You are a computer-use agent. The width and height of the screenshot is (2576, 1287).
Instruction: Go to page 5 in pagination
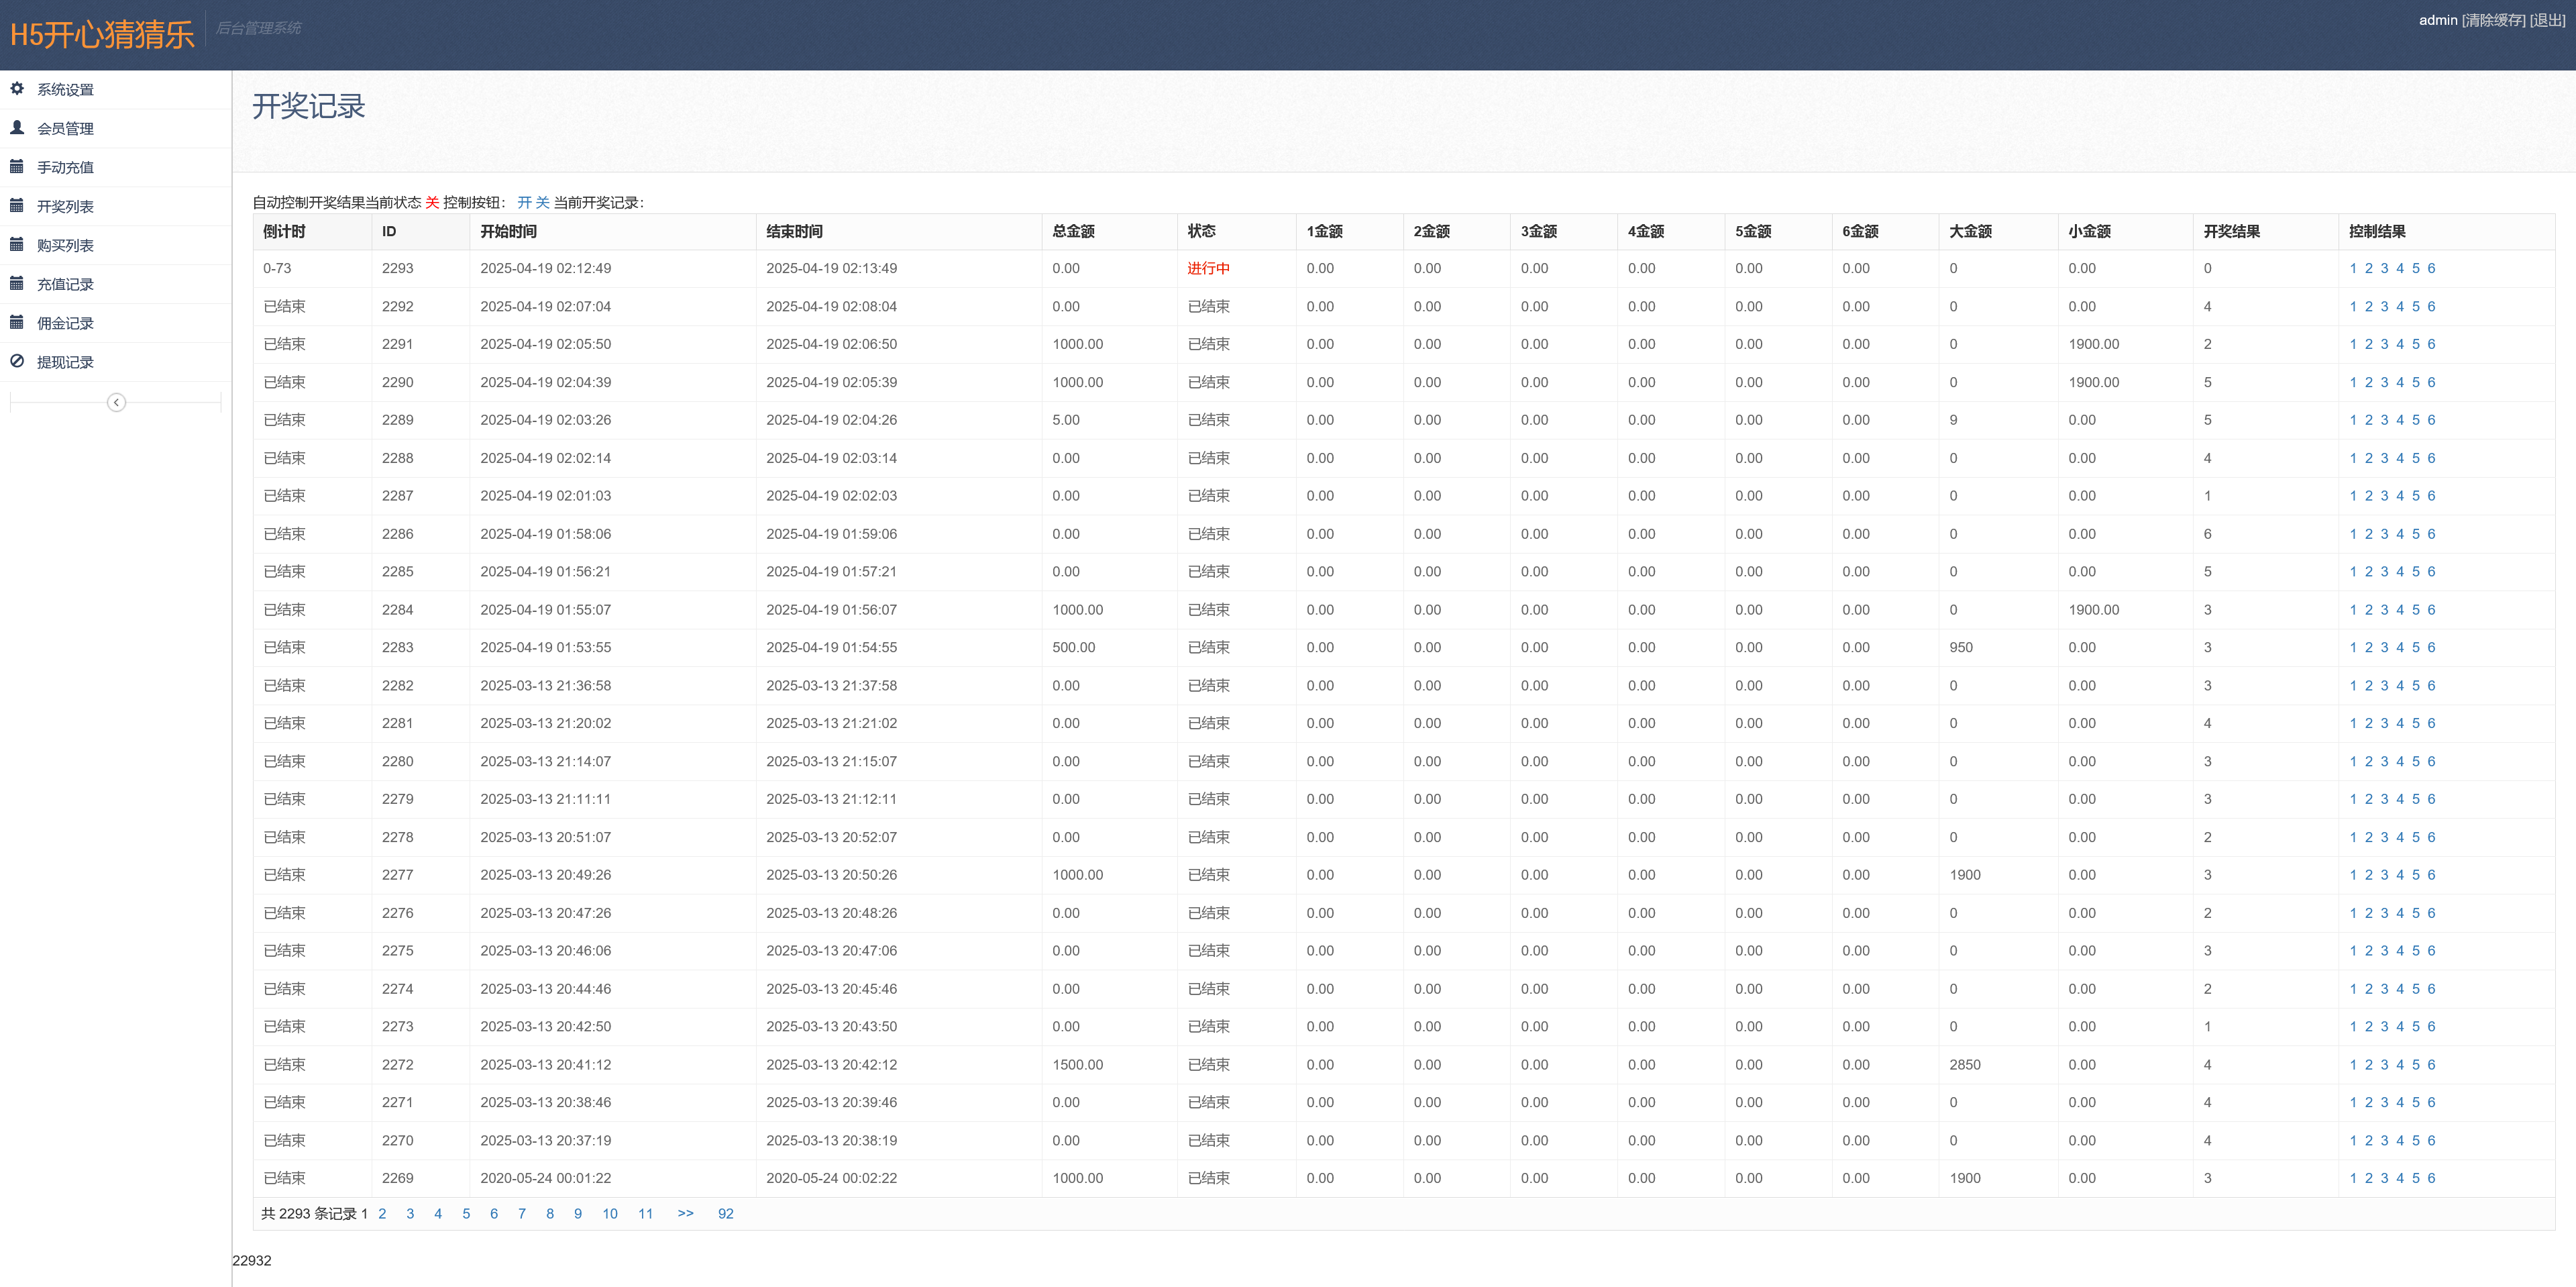466,1214
